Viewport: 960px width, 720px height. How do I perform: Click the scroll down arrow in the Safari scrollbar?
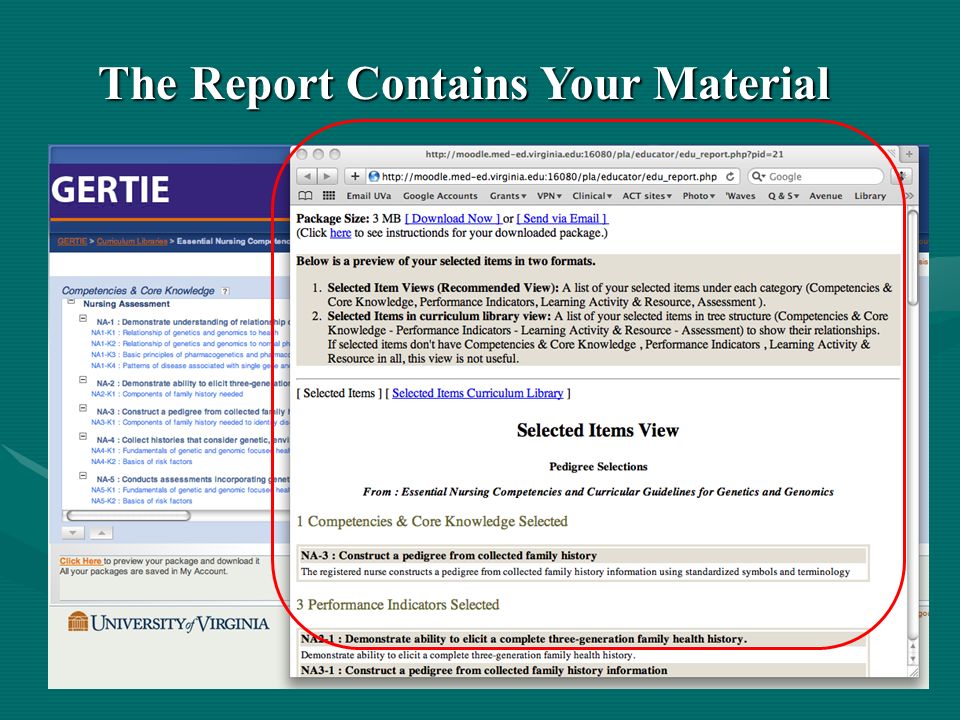tap(912, 659)
